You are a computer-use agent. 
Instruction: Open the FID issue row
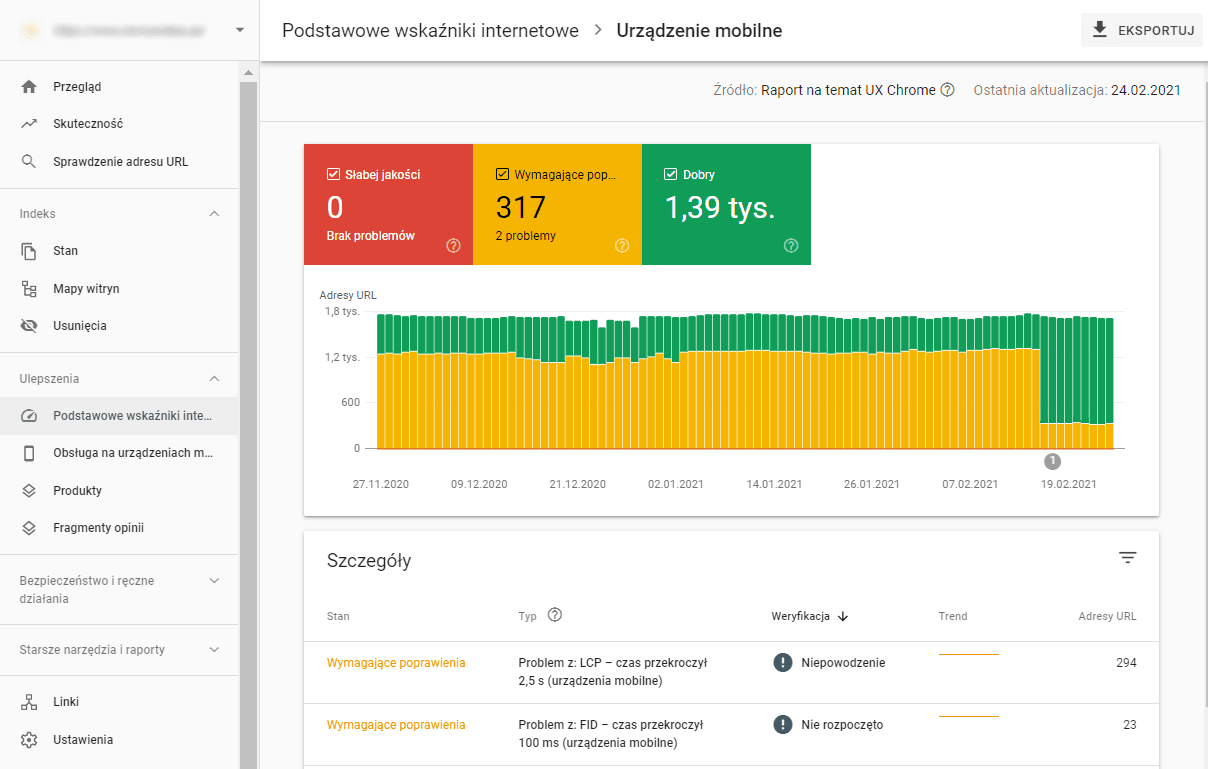[x=731, y=735]
